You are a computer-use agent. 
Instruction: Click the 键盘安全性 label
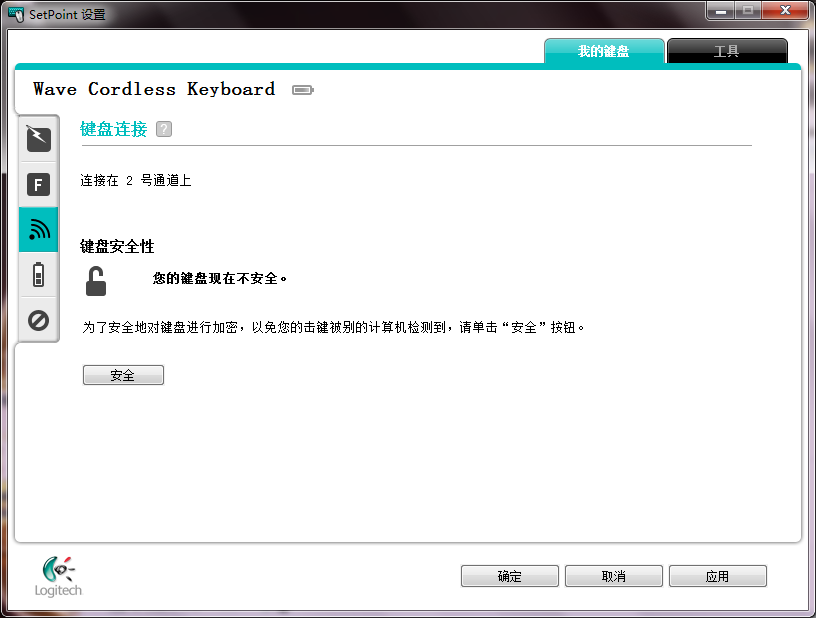(x=117, y=247)
